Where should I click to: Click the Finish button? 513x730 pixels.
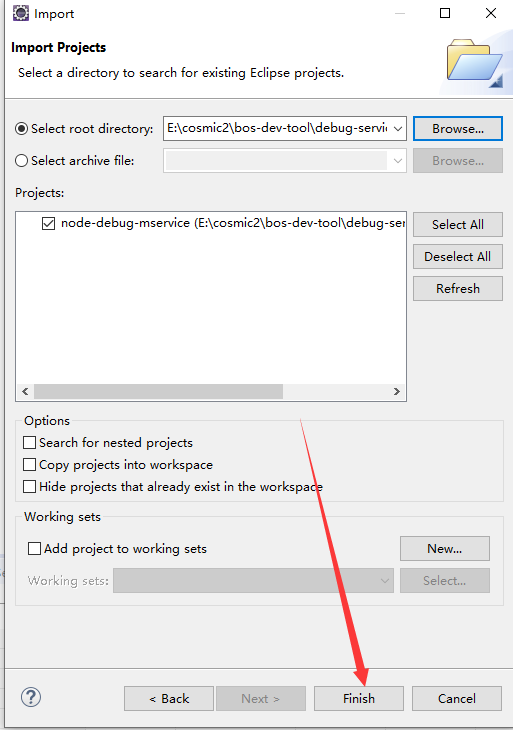[359, 698]
